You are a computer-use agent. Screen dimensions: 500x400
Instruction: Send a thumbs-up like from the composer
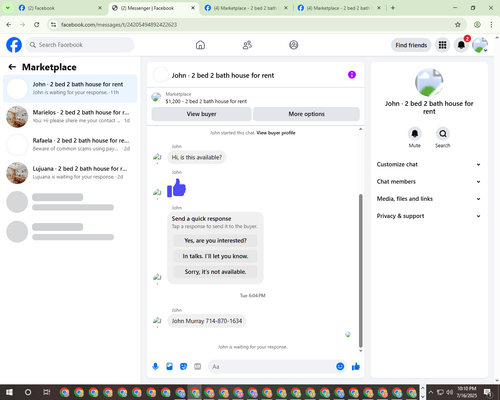tap(356, 367)
